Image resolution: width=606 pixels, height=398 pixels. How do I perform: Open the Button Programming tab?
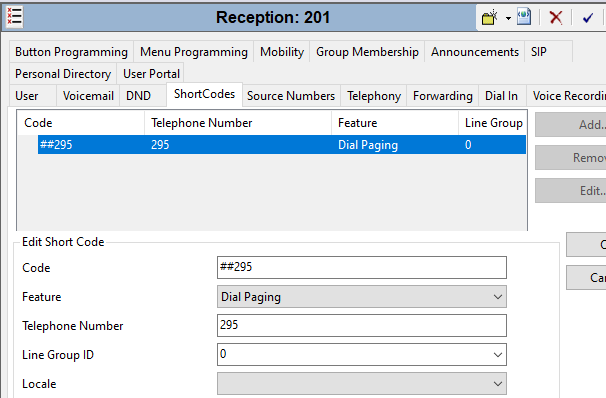71,52
